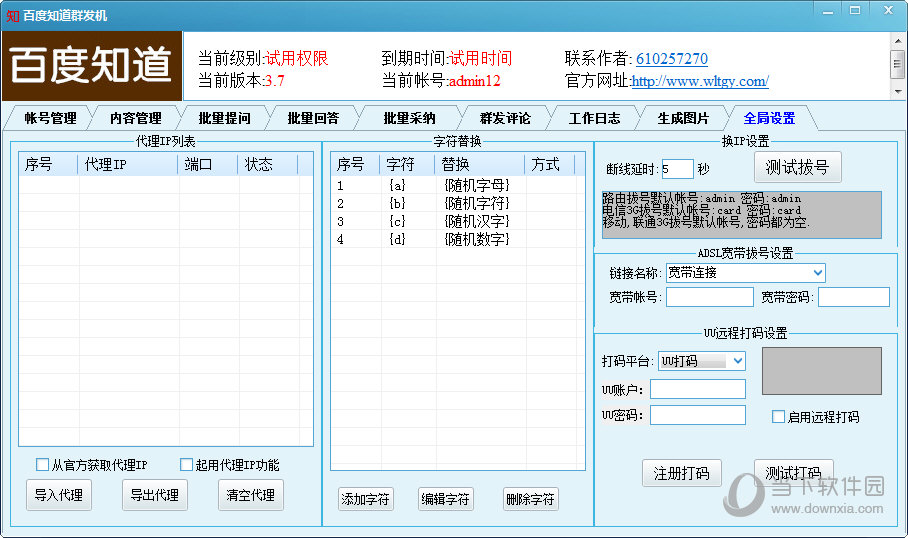Screen dimensions: 908x538
Task: Click the 测试打码 button
Action: click(793, 473)
